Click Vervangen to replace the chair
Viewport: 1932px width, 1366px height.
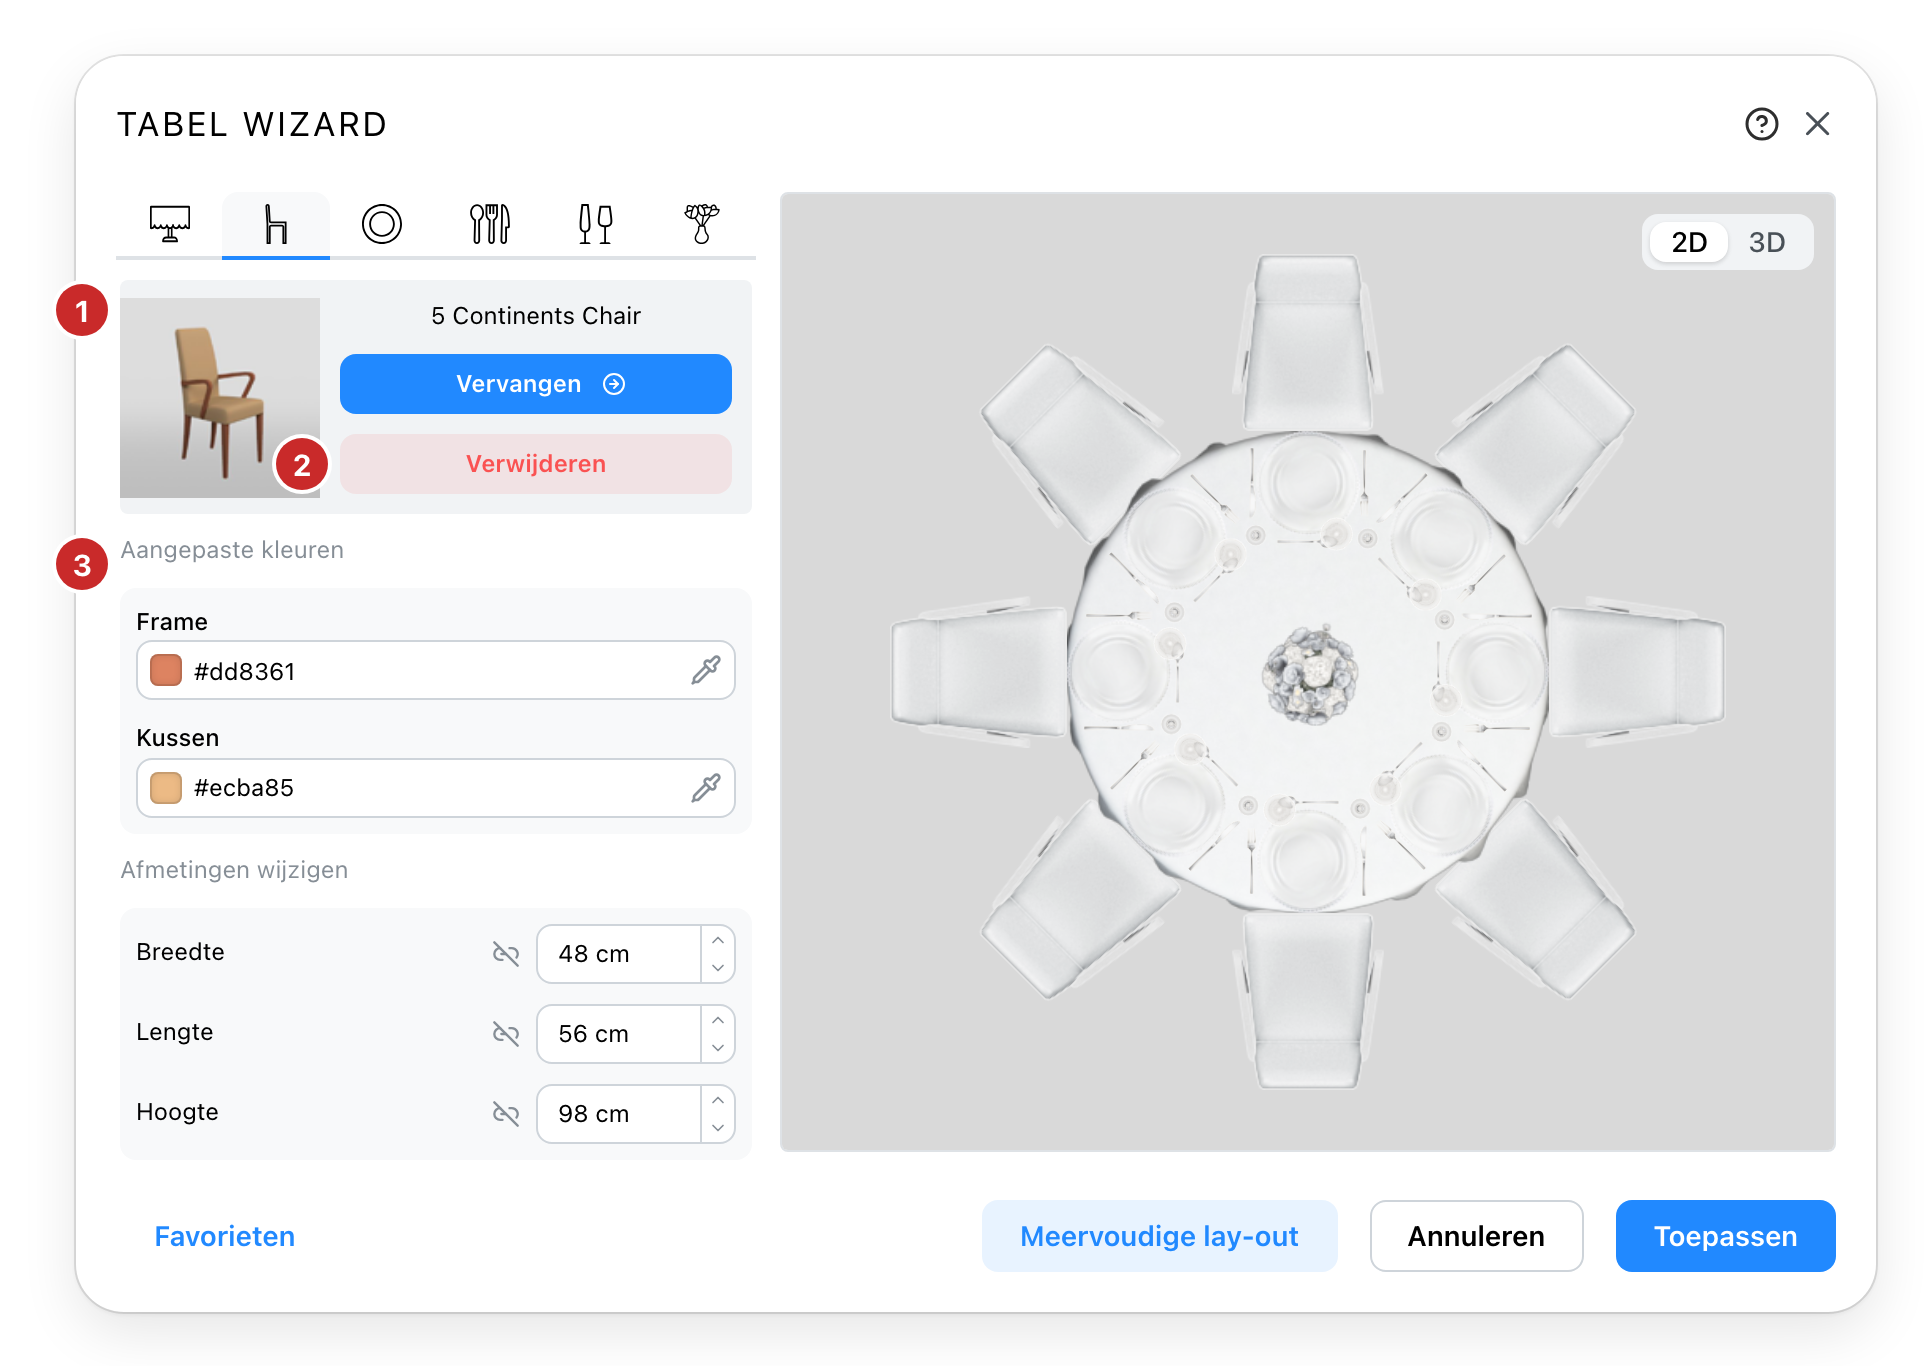(x=536, y=384)
